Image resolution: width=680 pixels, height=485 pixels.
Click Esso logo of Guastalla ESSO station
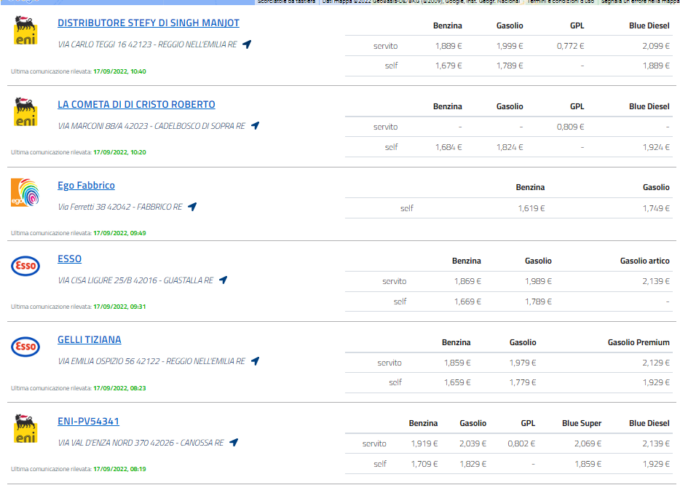[x=25, y=265]
